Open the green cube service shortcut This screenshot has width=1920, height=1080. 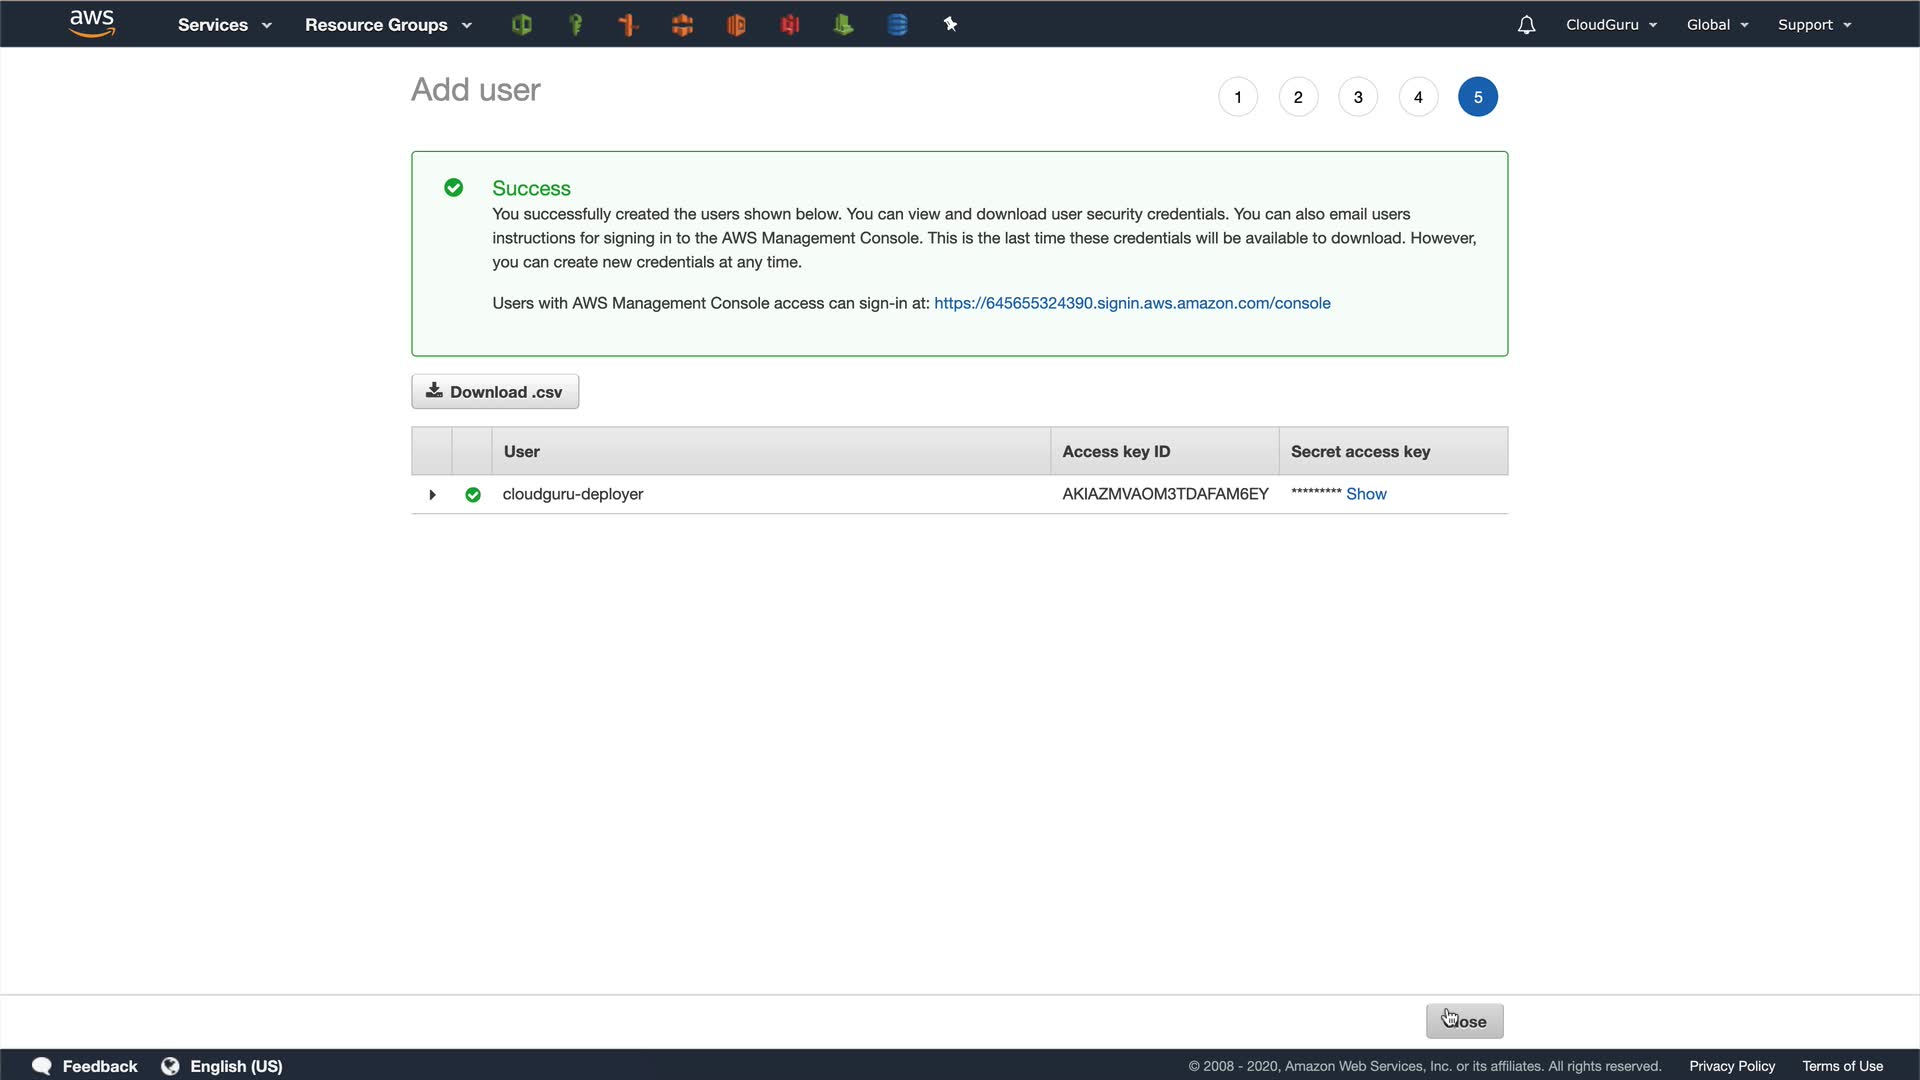point(521,25)
